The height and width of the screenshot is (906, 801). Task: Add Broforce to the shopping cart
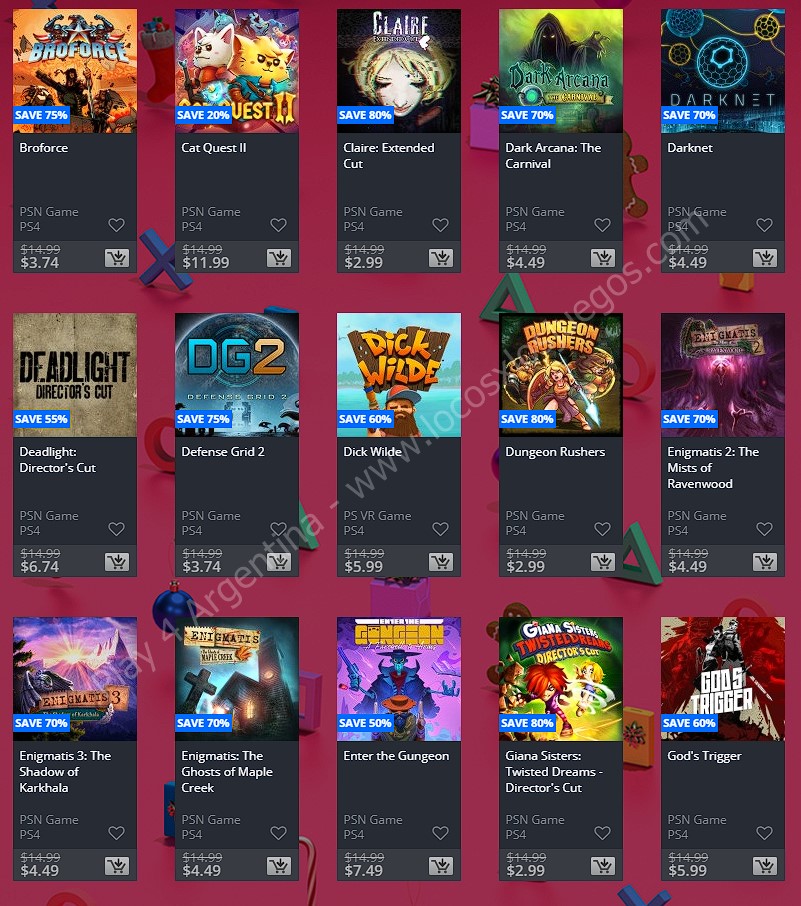[117, 258]
